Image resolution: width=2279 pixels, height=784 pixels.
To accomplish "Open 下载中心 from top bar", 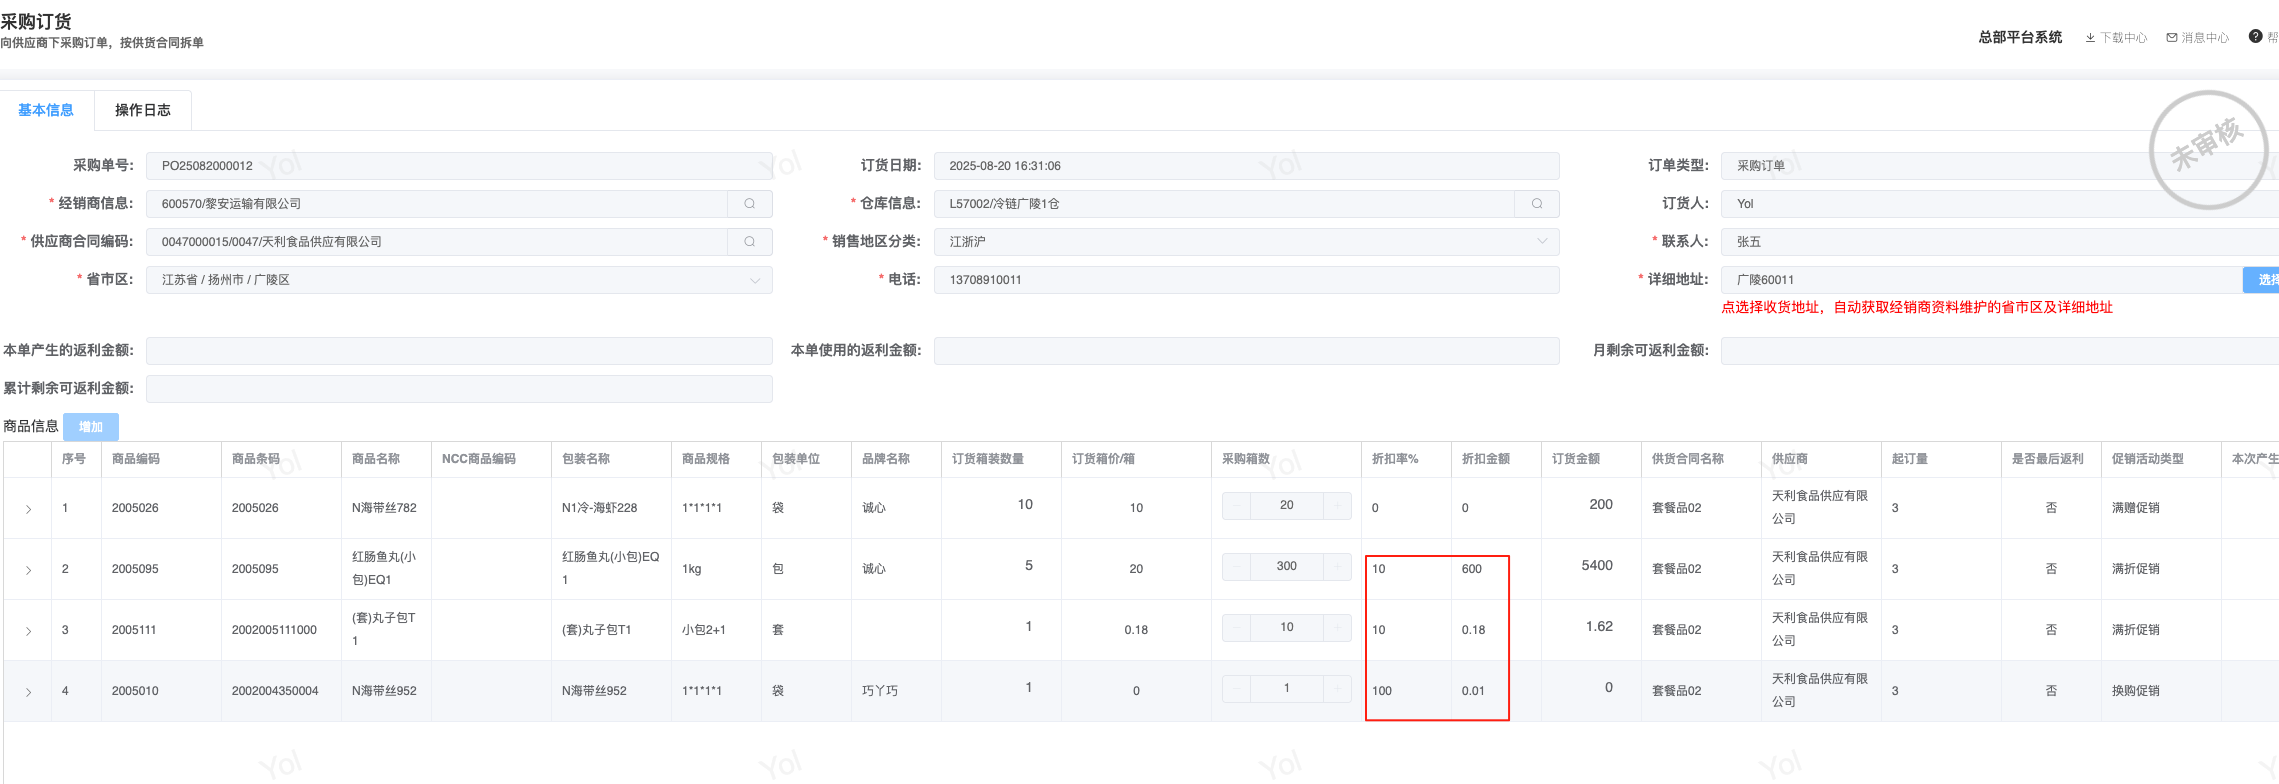I will (x=2116, y=38).
